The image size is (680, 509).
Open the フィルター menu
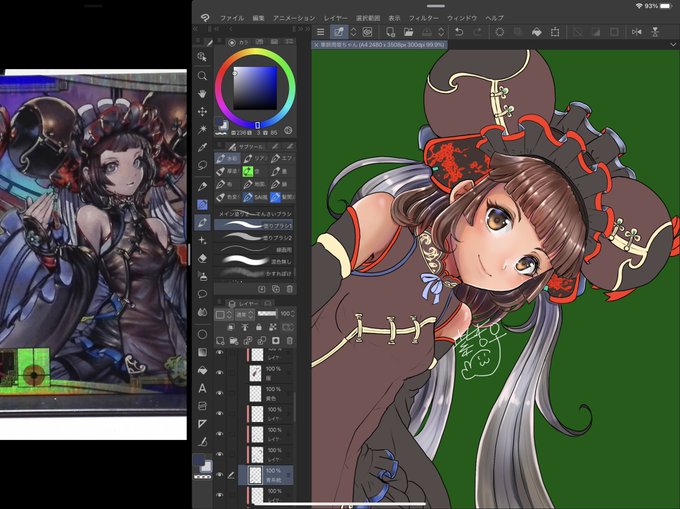[424, 18]
